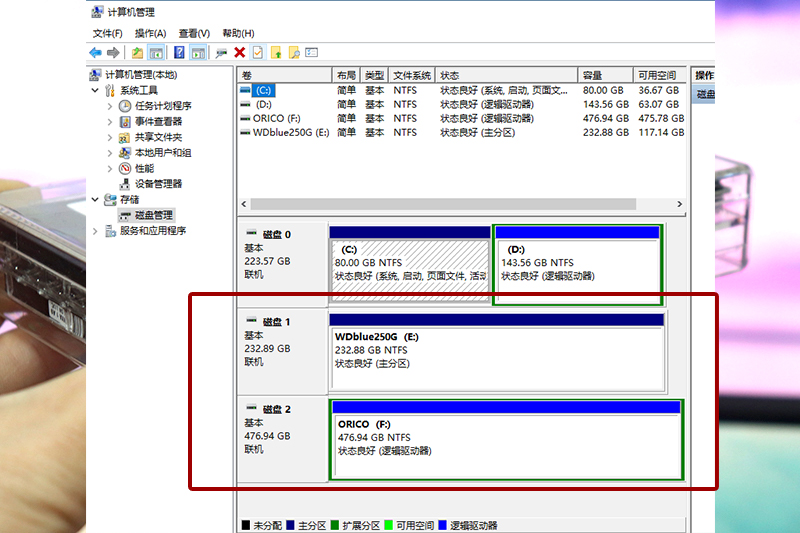Open 设备管理器 from the tree

[x=158, y=184]
